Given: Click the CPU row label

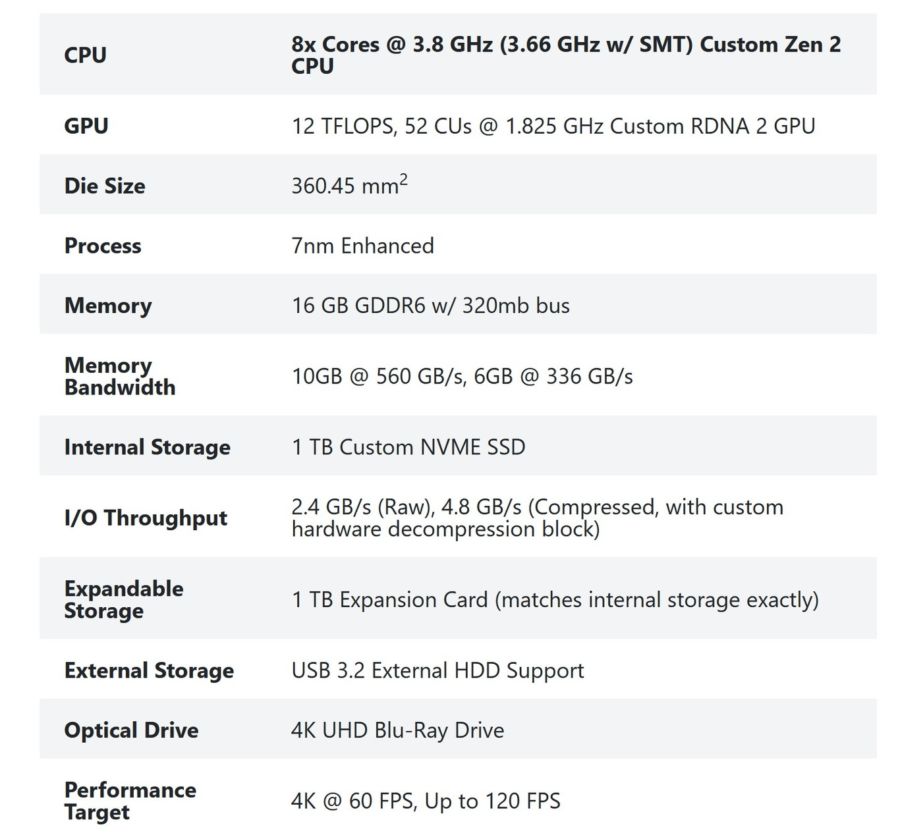Looking at the screenshot, I should click(85, 56).
